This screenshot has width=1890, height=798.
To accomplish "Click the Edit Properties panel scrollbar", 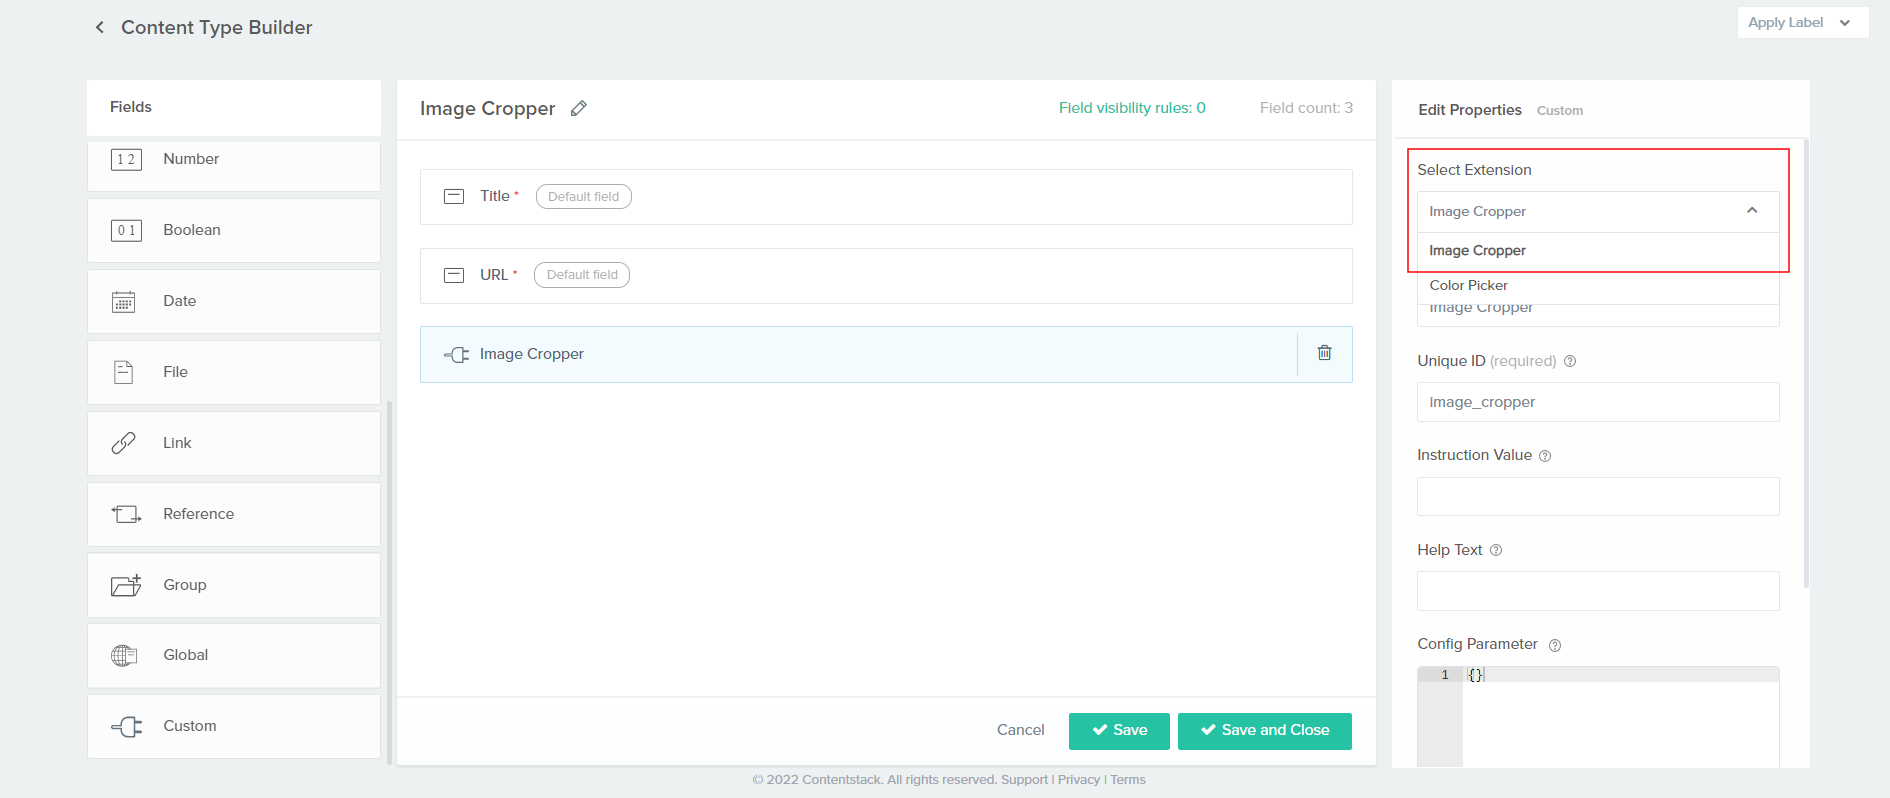I will [x=1806, y=363].
